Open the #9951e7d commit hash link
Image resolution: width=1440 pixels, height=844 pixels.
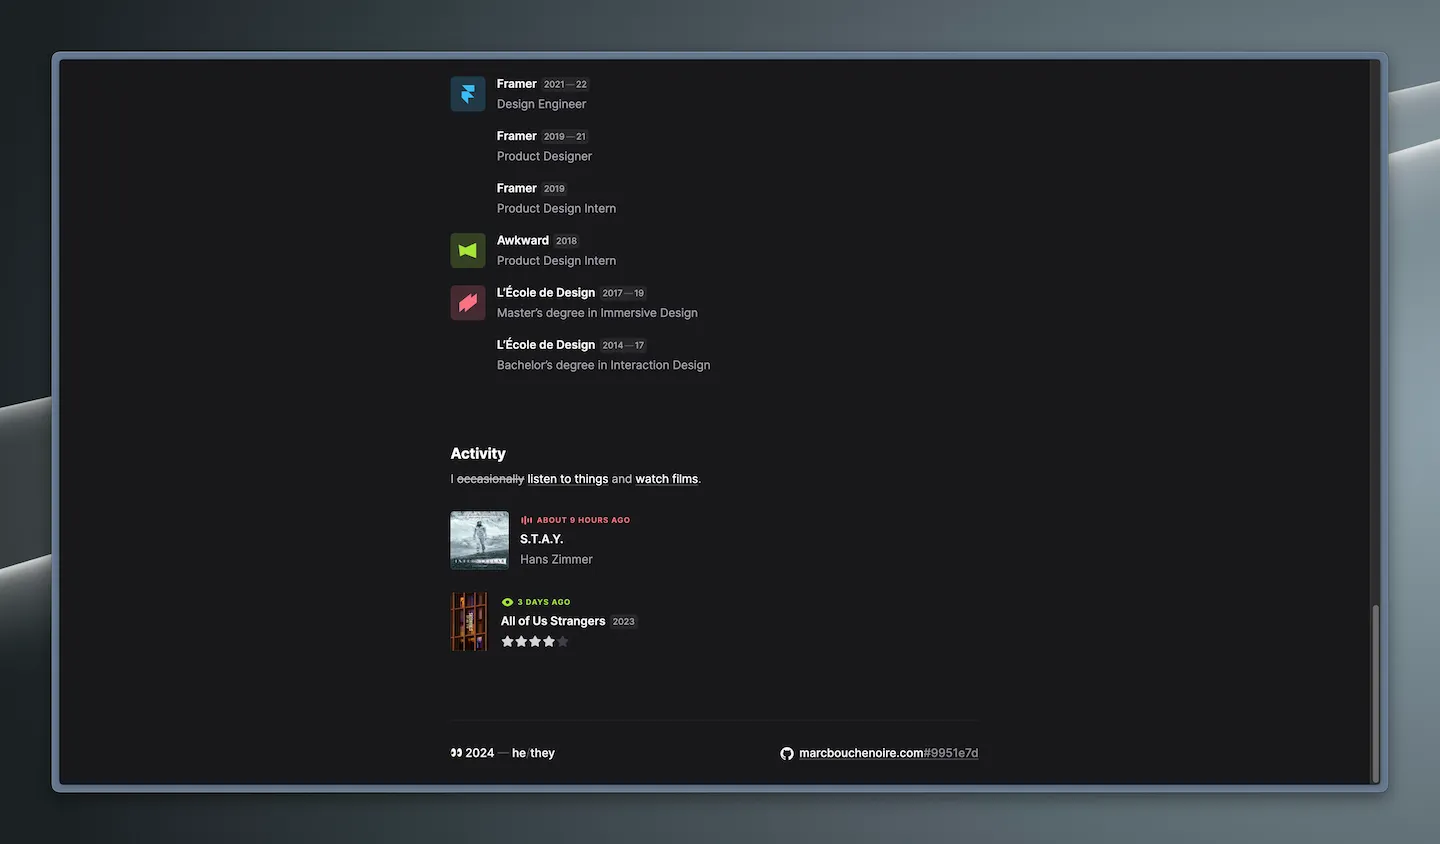(951, 753)
